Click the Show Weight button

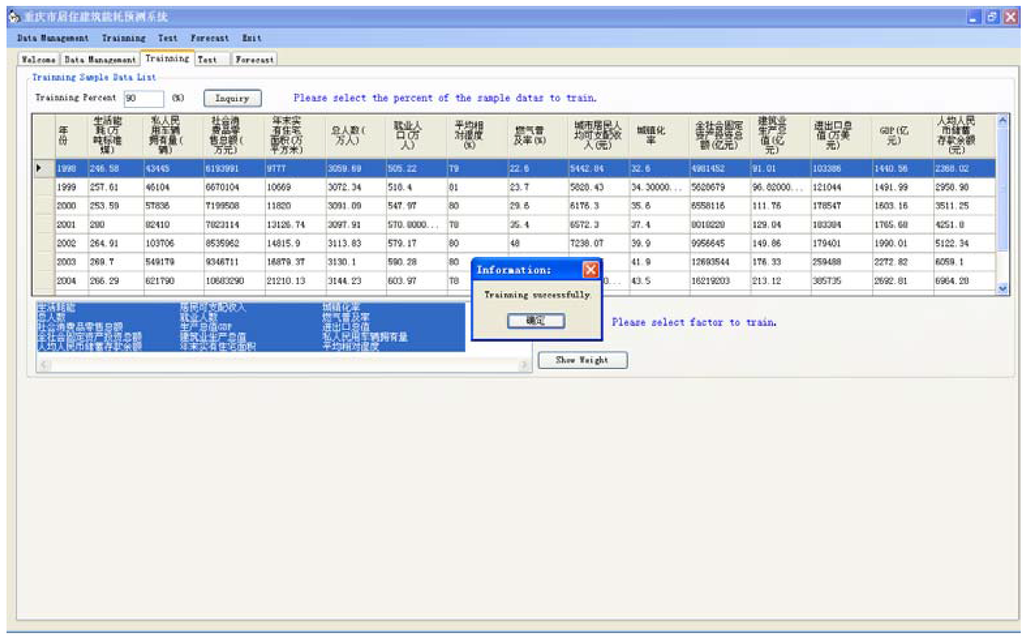582,360
